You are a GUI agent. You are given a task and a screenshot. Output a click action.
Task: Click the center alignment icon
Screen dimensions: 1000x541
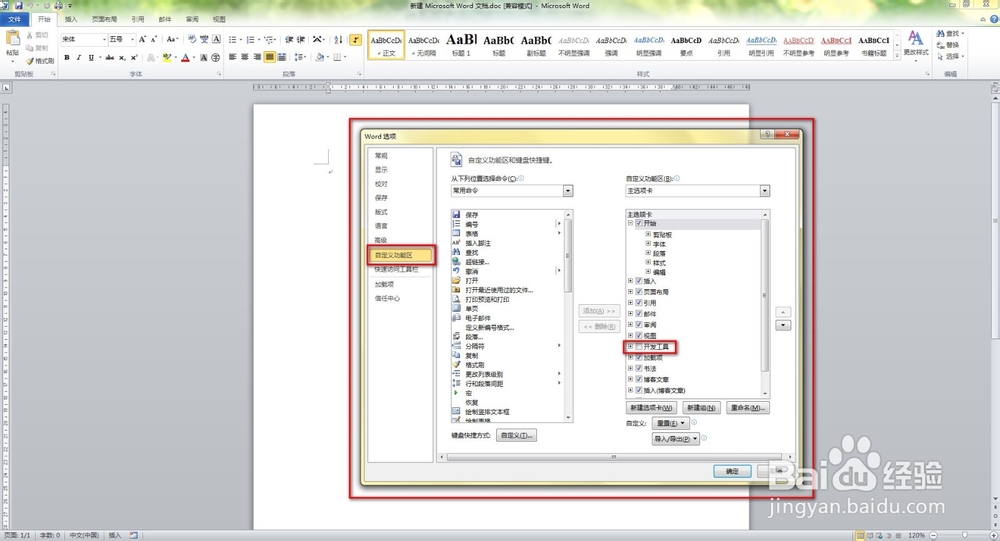(245, 57)
